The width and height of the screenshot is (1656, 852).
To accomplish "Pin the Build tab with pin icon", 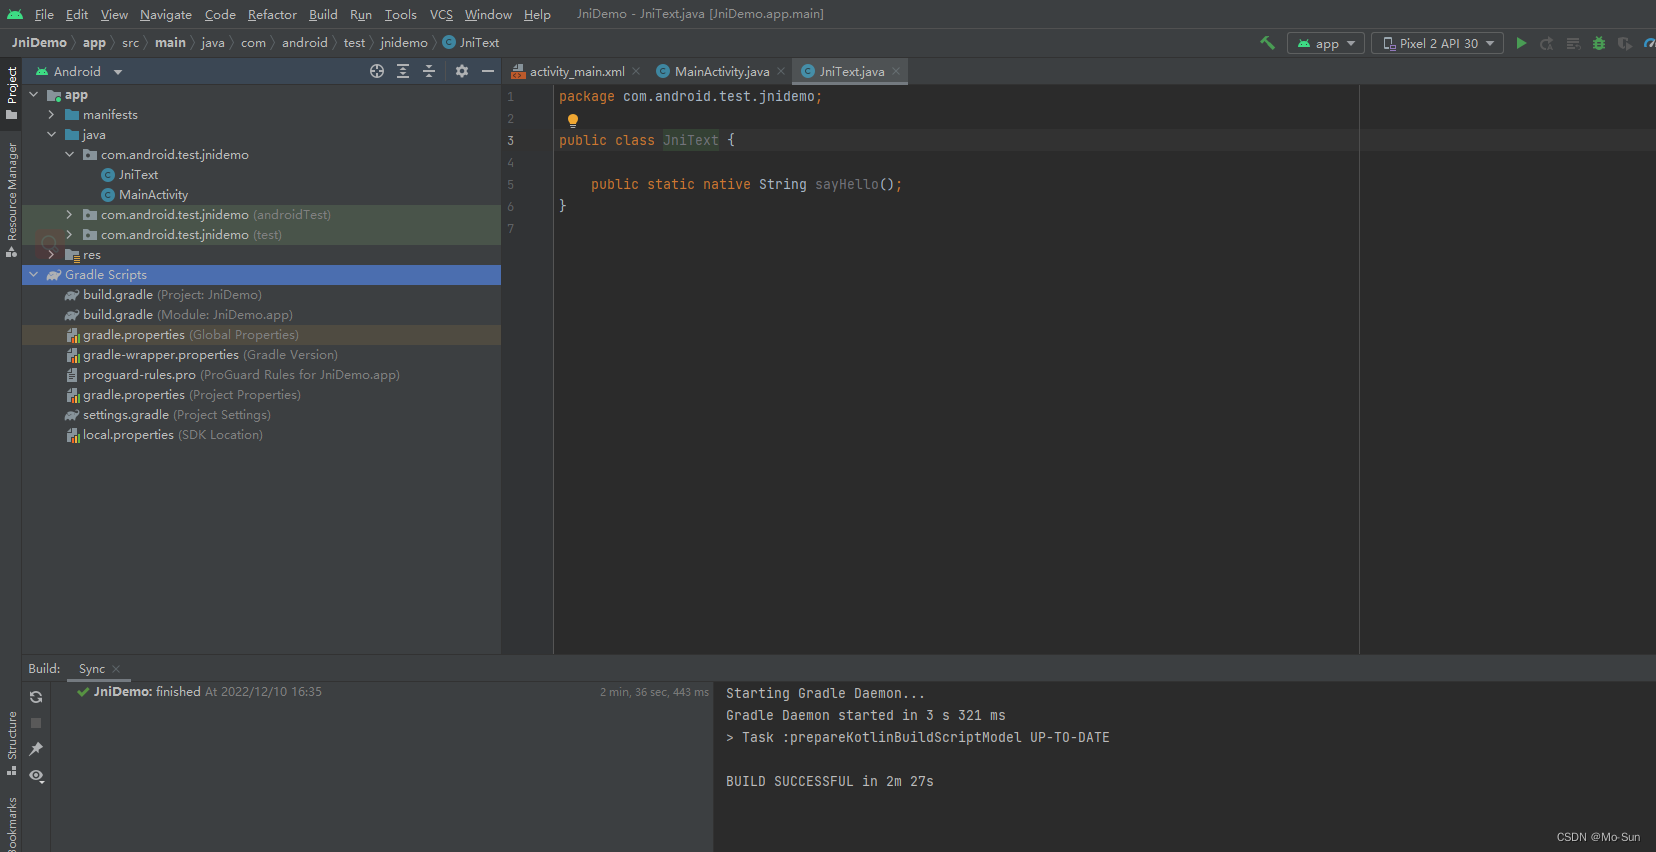I will coord(36,749).
